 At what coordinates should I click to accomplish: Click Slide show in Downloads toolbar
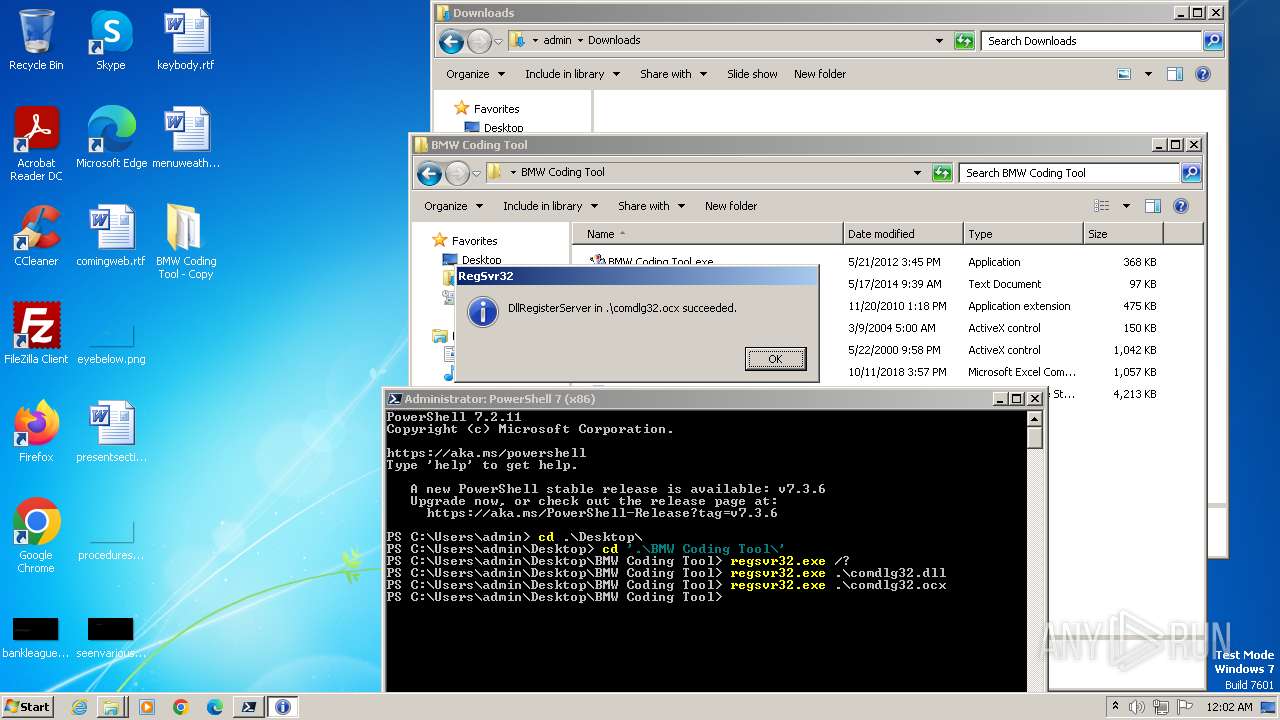click(x=752, y=74)
